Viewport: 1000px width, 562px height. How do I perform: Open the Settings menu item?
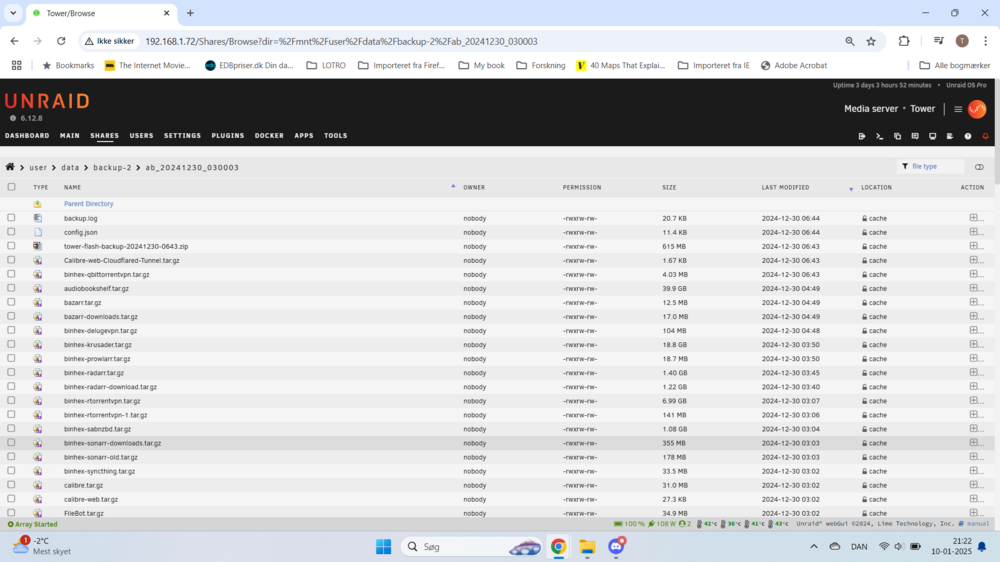pos(182,136)
